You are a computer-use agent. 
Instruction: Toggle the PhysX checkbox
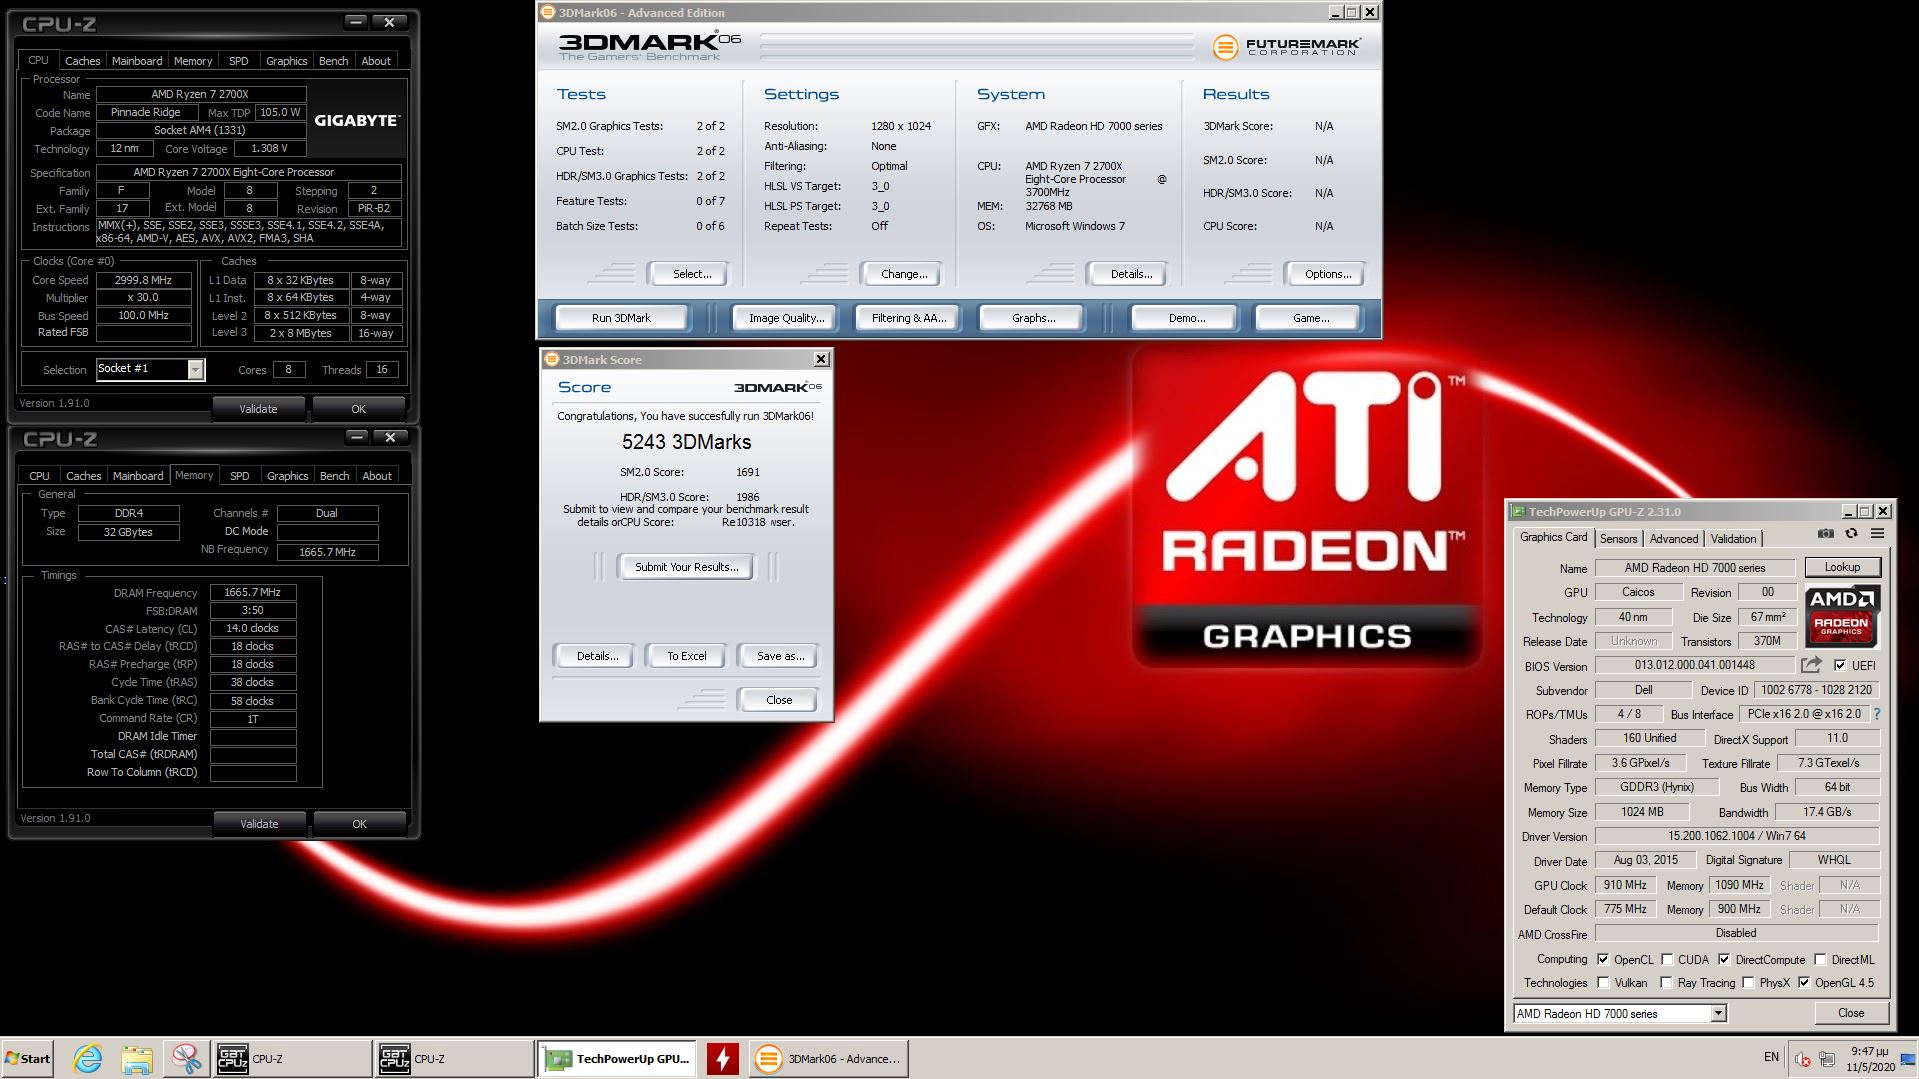tap(1748, 983)
